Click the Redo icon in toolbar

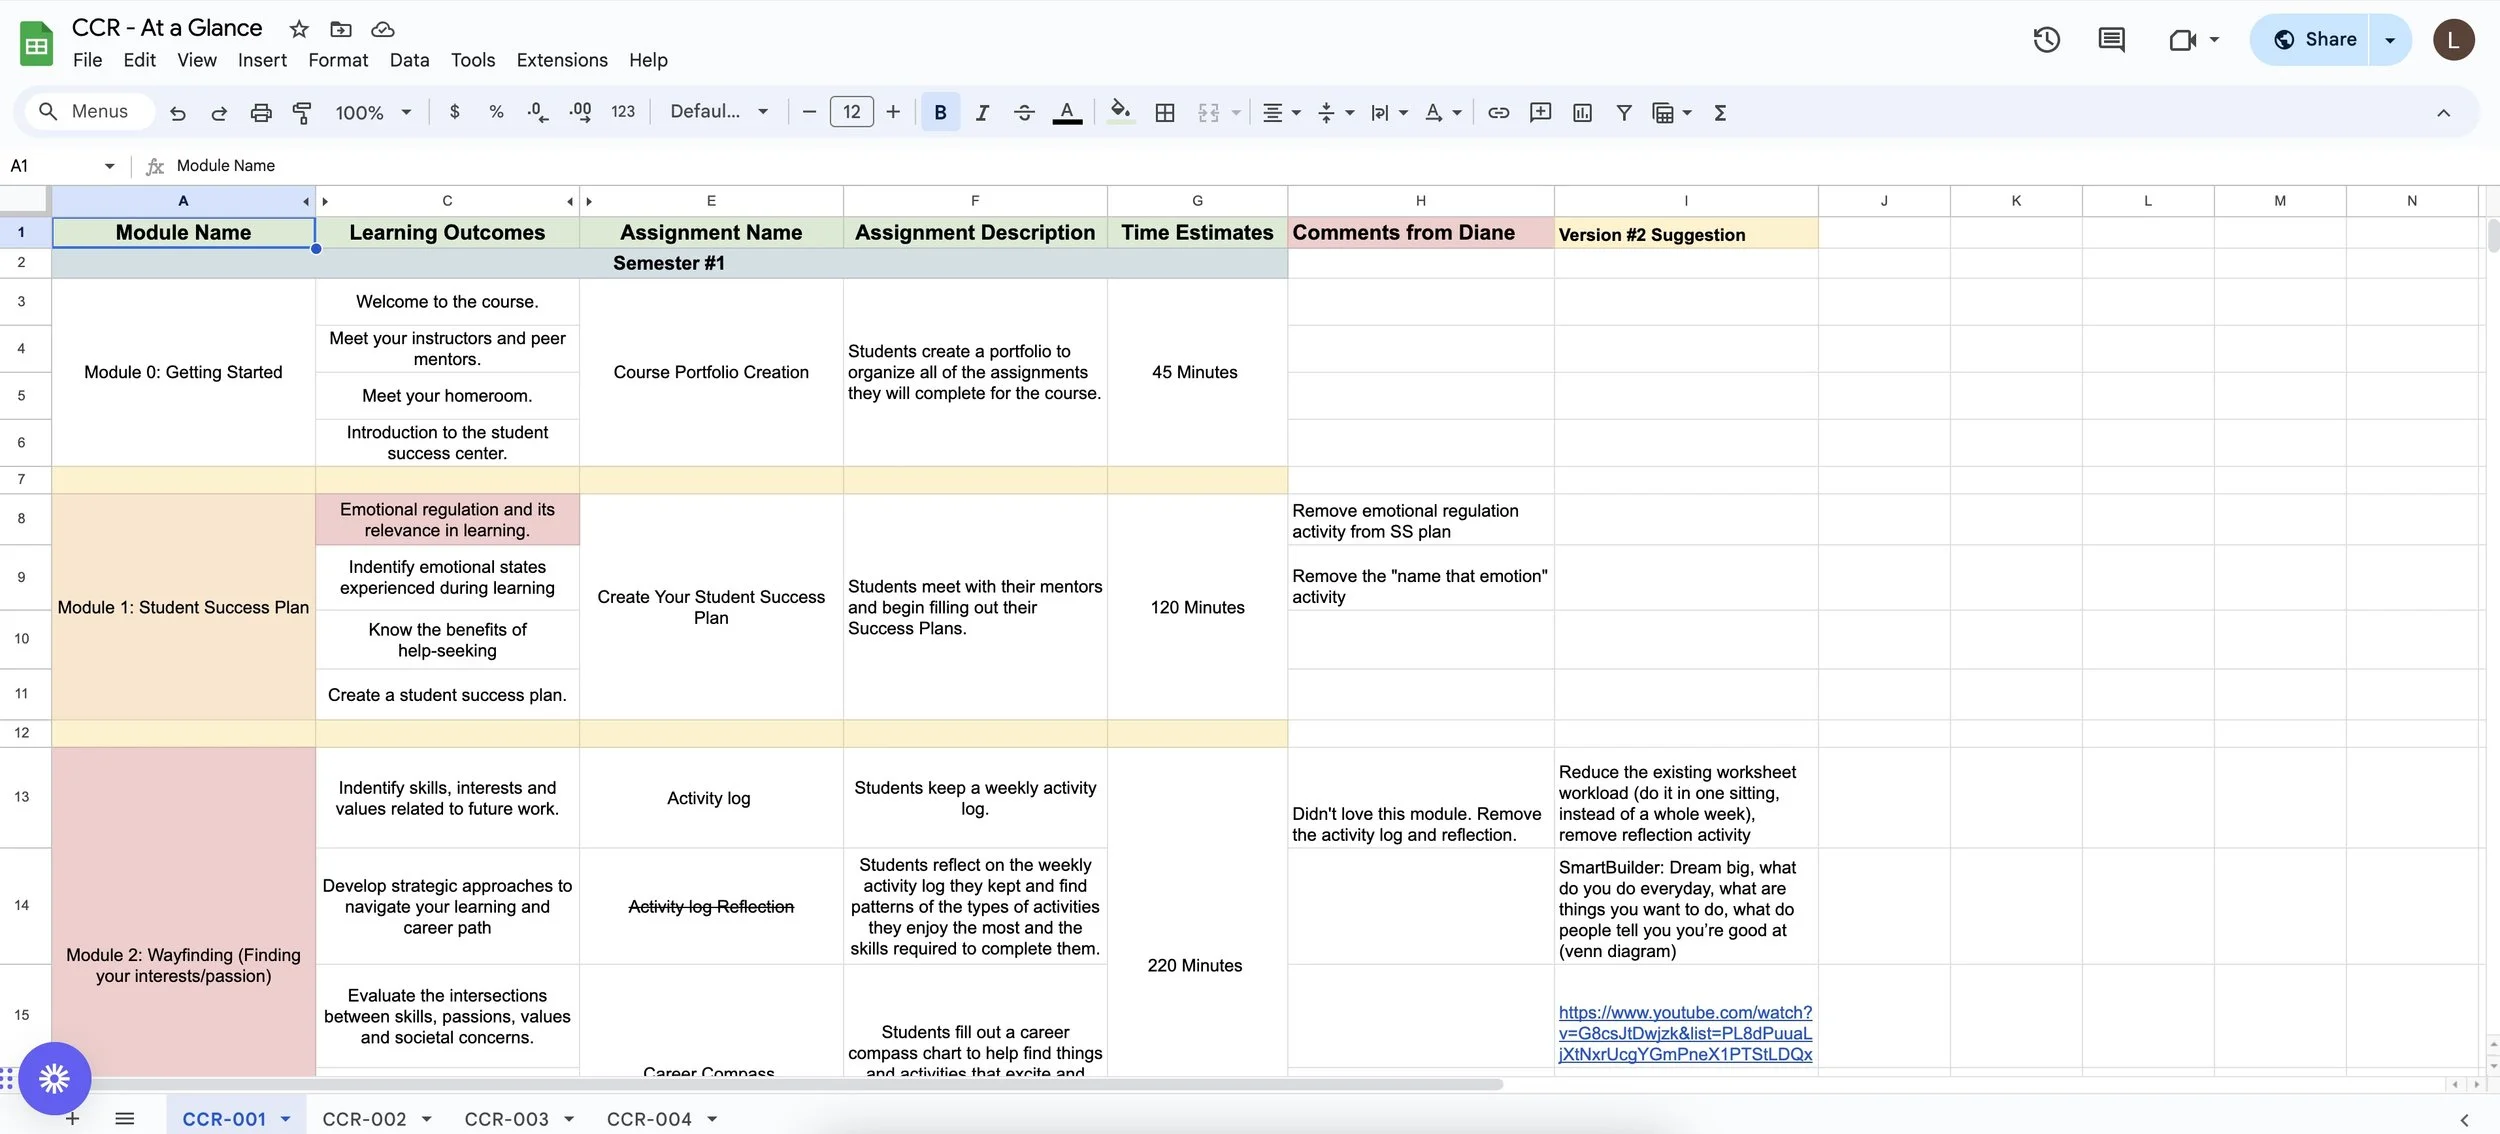click(x=219, y=113)
